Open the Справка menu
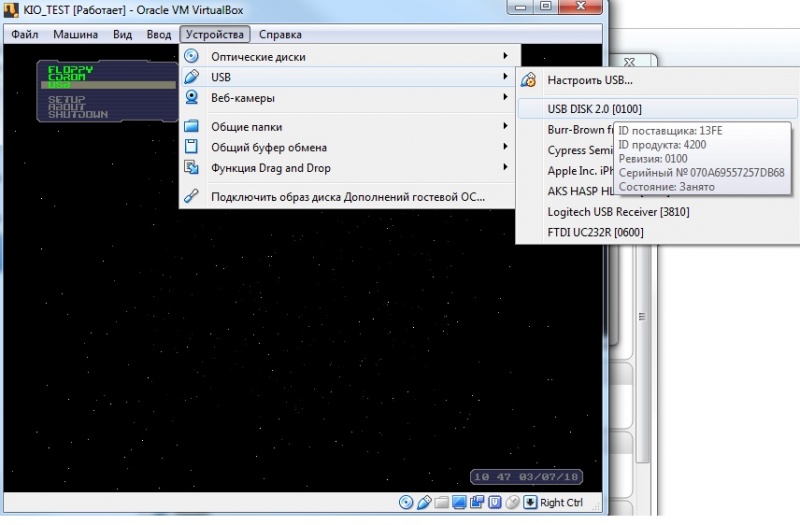800x525 pixels. [280, 34]
